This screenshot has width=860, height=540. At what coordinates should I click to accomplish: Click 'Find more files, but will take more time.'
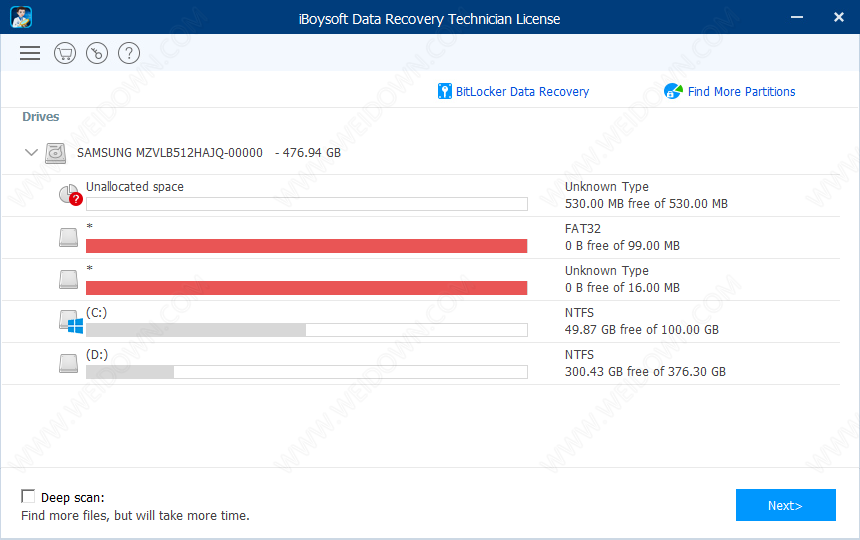click(x=135, y=516)
